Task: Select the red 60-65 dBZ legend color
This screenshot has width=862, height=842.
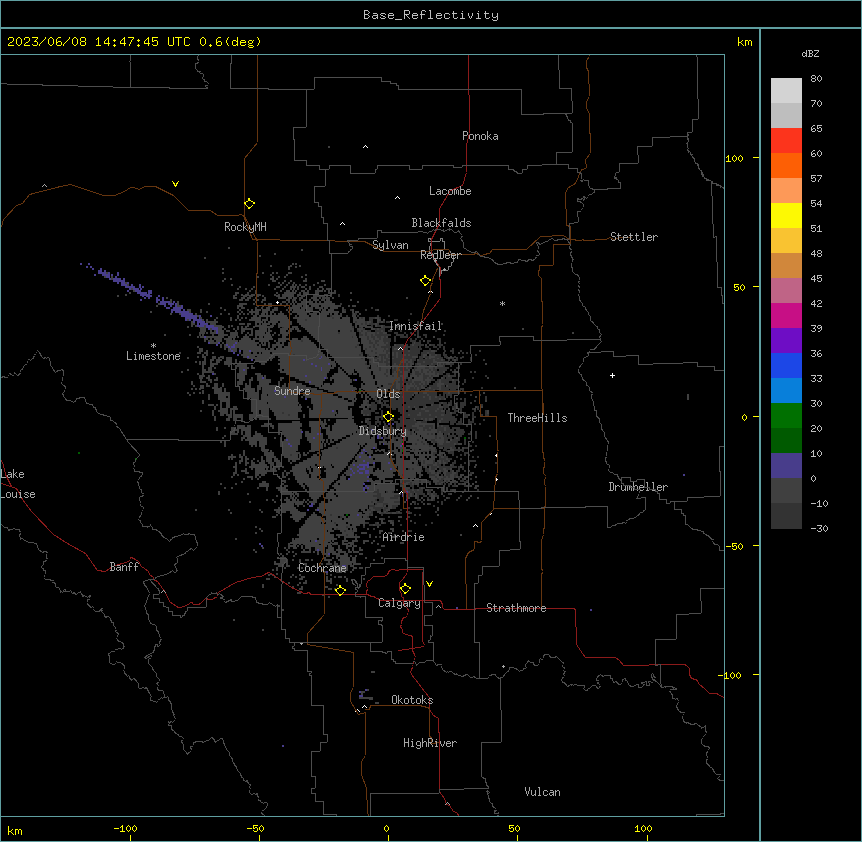Action: pyautogui.click(x=786, y=140)
